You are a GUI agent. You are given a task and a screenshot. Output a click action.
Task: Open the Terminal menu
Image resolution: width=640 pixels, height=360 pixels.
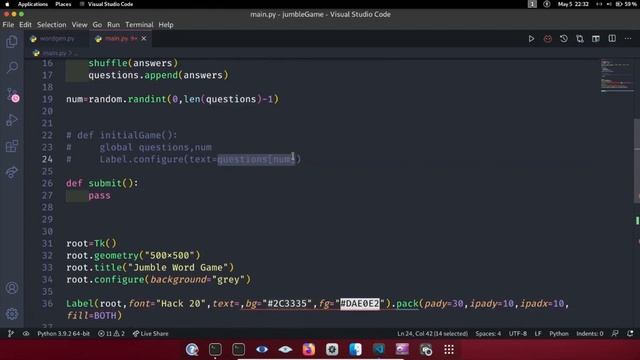click(x=139, y=25)
